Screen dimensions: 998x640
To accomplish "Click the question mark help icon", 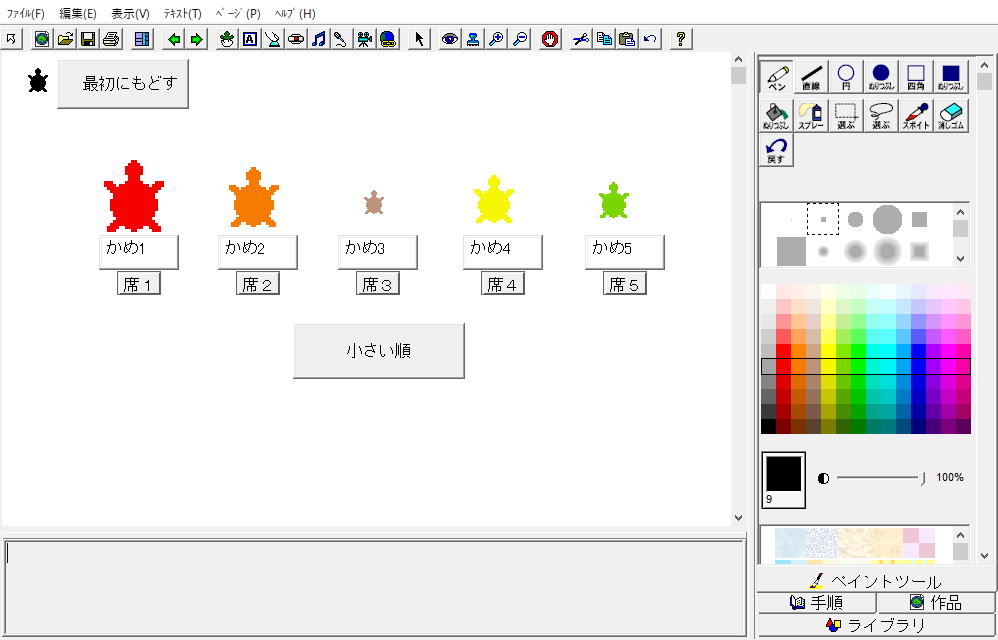I will (681, 39).
